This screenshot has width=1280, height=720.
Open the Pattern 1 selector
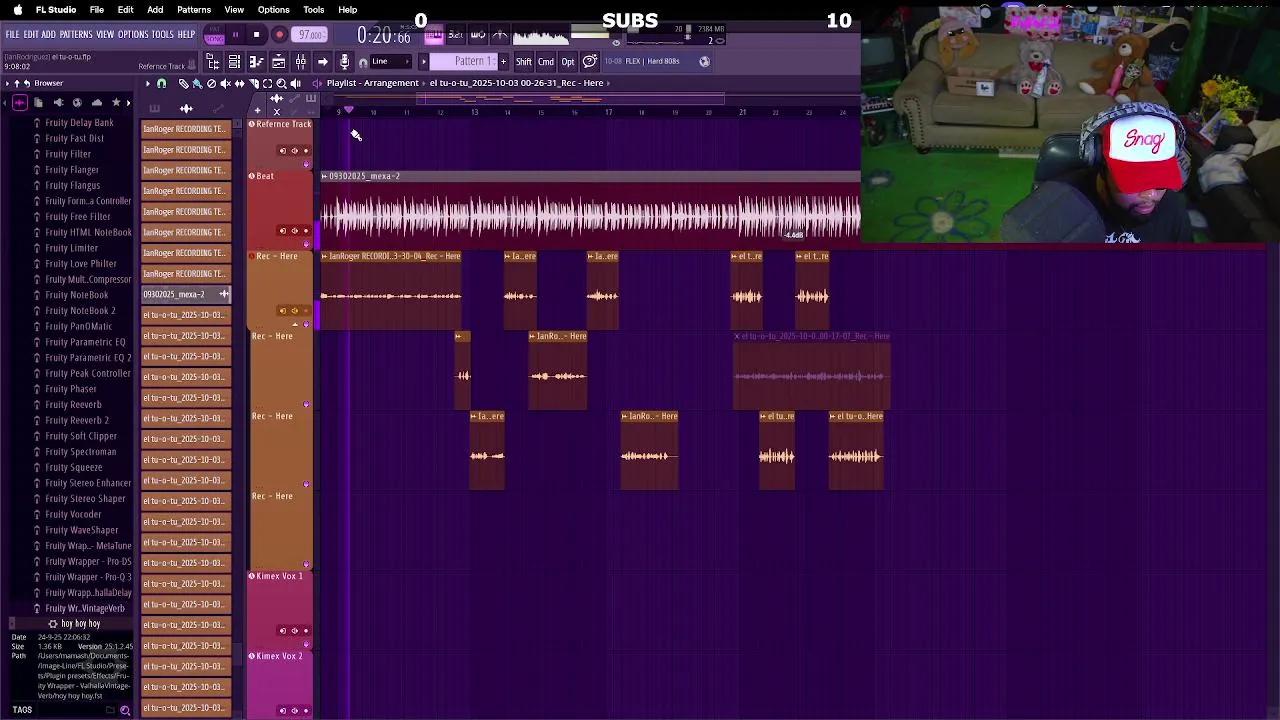pyautogui.click(x=464, y=61)
